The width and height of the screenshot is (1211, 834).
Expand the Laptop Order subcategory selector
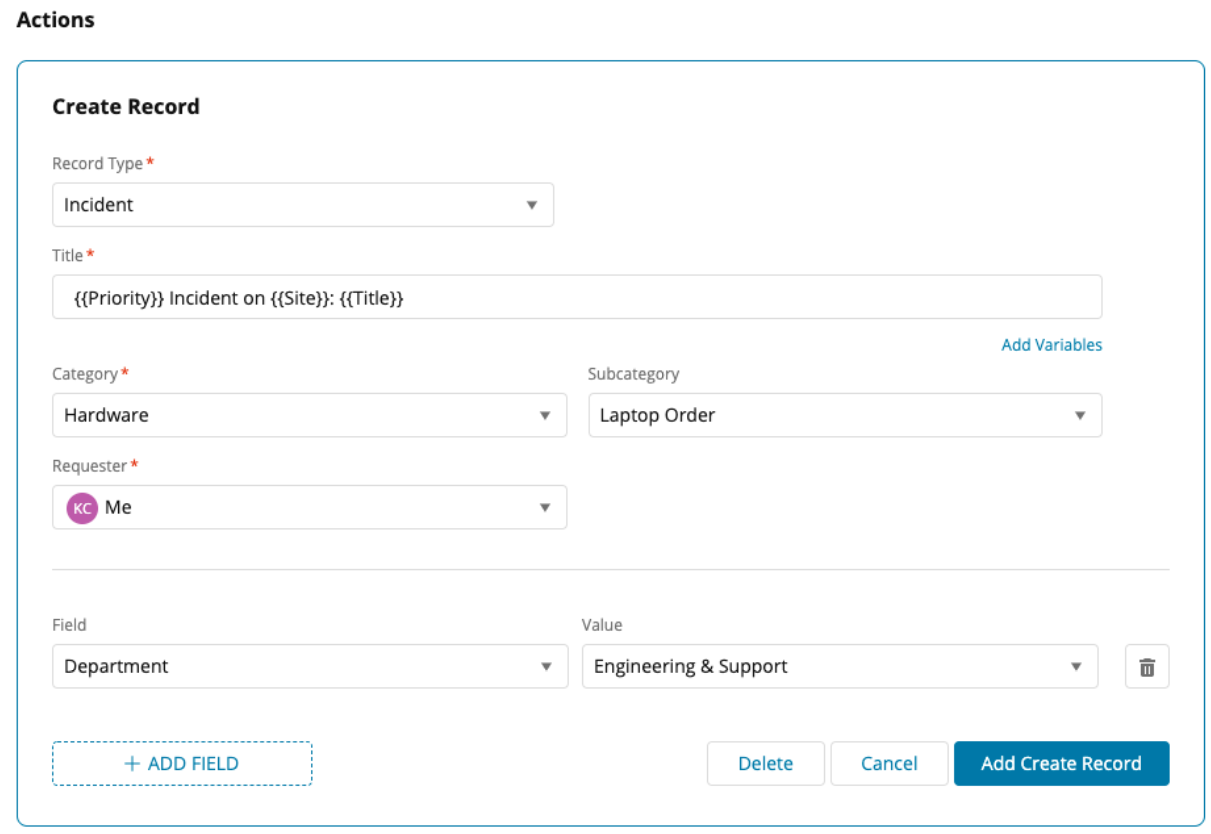click(844, 415)
